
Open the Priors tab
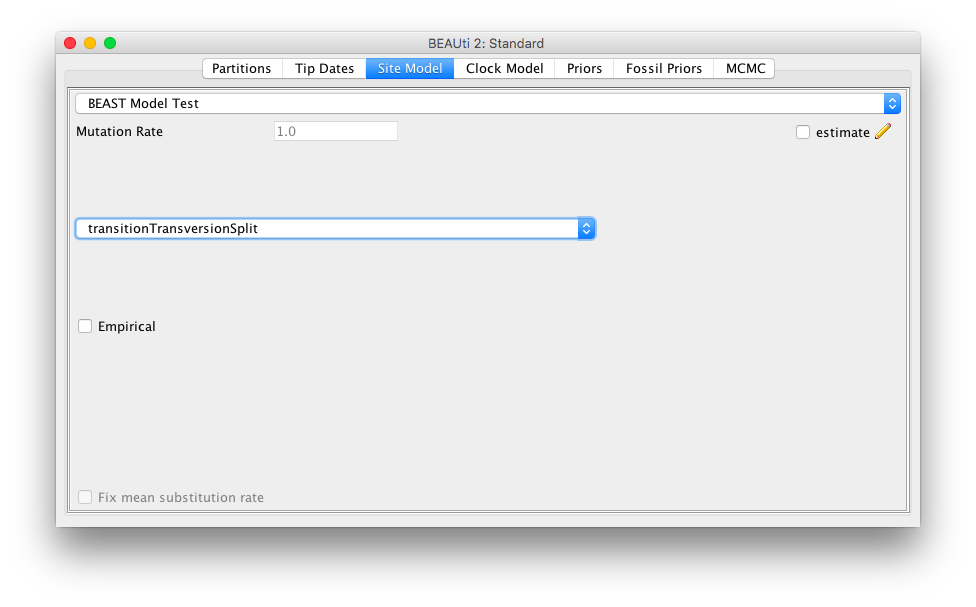click(x=584, y=68)
